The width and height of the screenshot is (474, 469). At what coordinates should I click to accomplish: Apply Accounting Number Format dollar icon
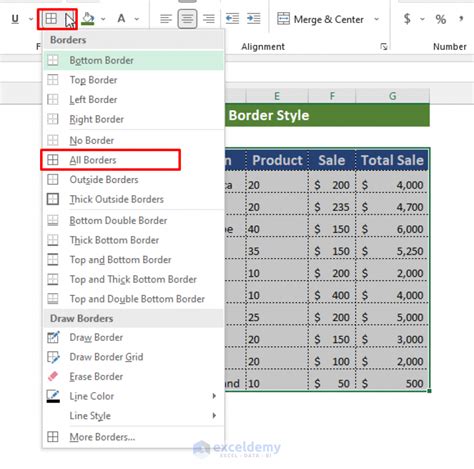[x=407, y=19]
